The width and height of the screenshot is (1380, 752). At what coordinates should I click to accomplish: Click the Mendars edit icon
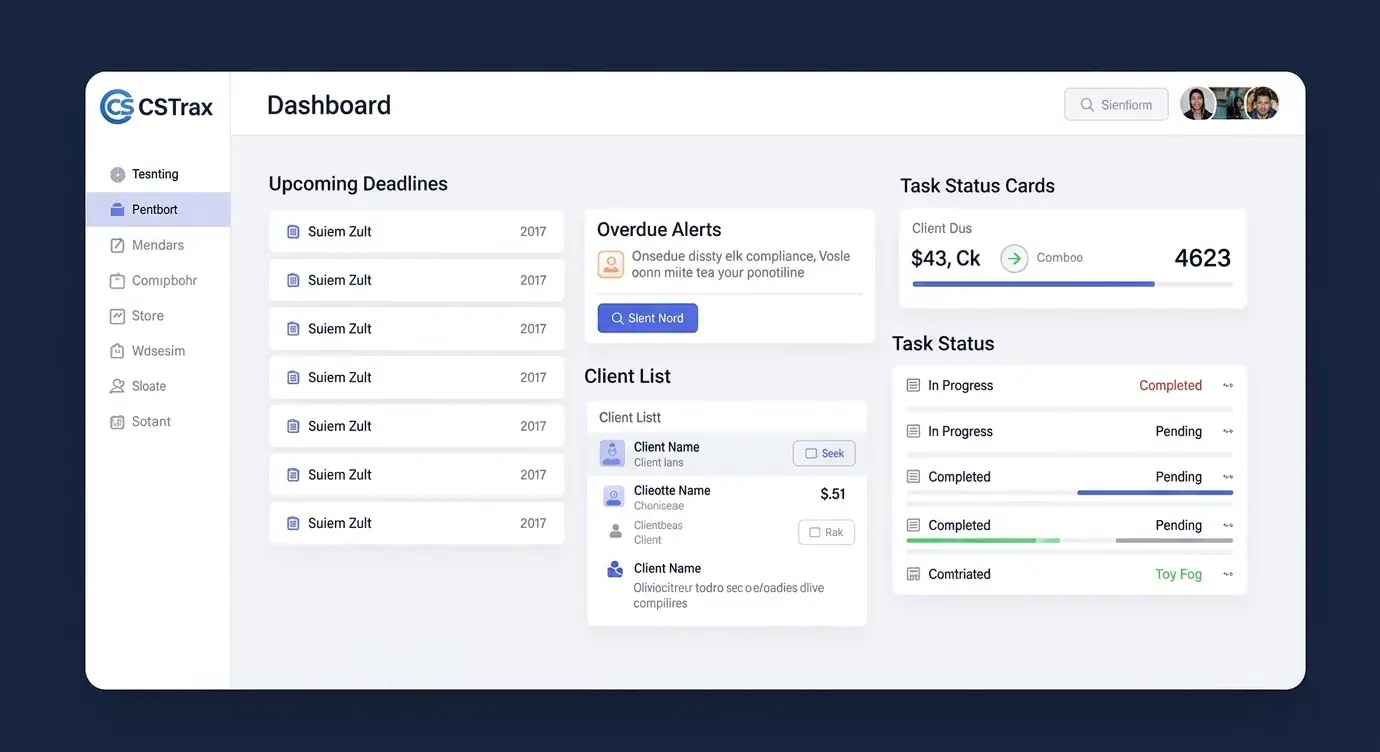[x=118, y=246]
